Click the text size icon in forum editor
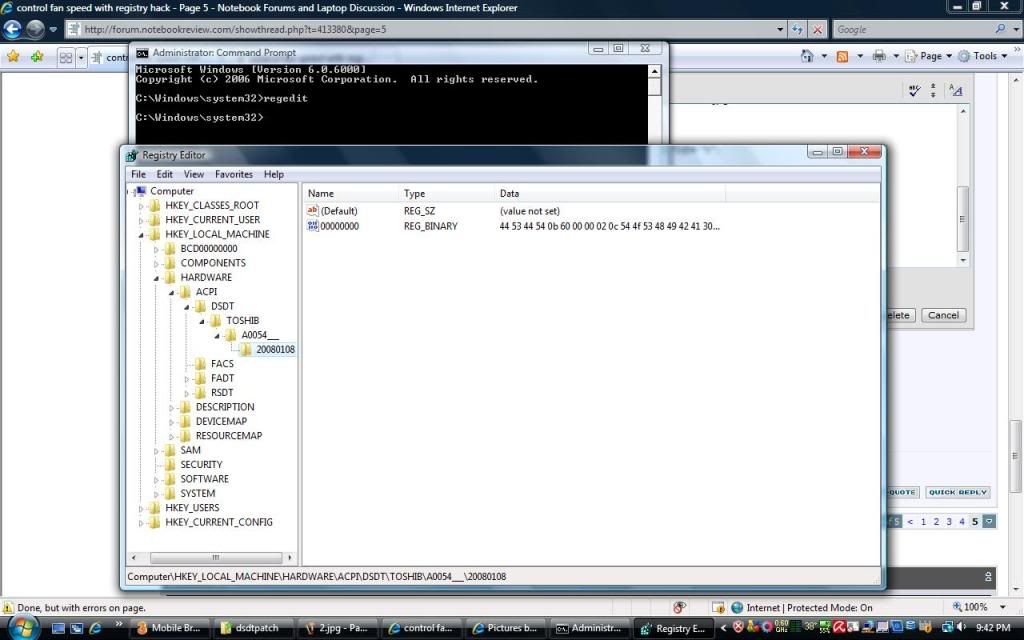Image resolution: width=1024 pixels, height=640 pixels. pyautogui.click(x=956, y=91)
